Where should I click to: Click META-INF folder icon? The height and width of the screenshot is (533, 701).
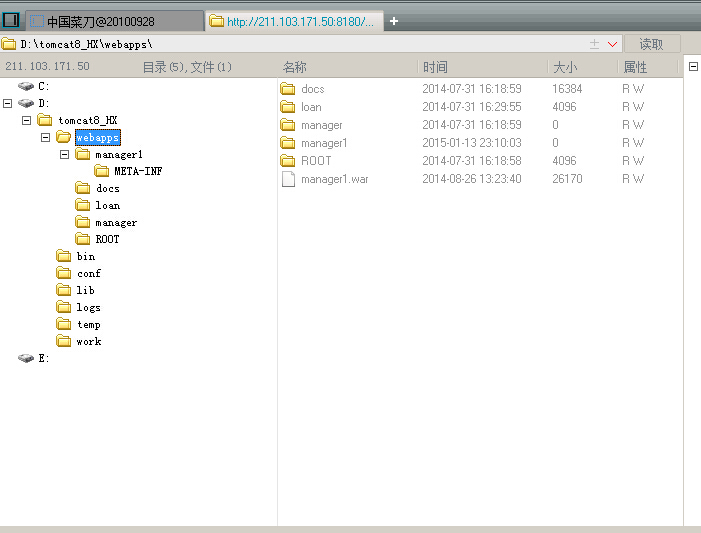coord(101,171)
